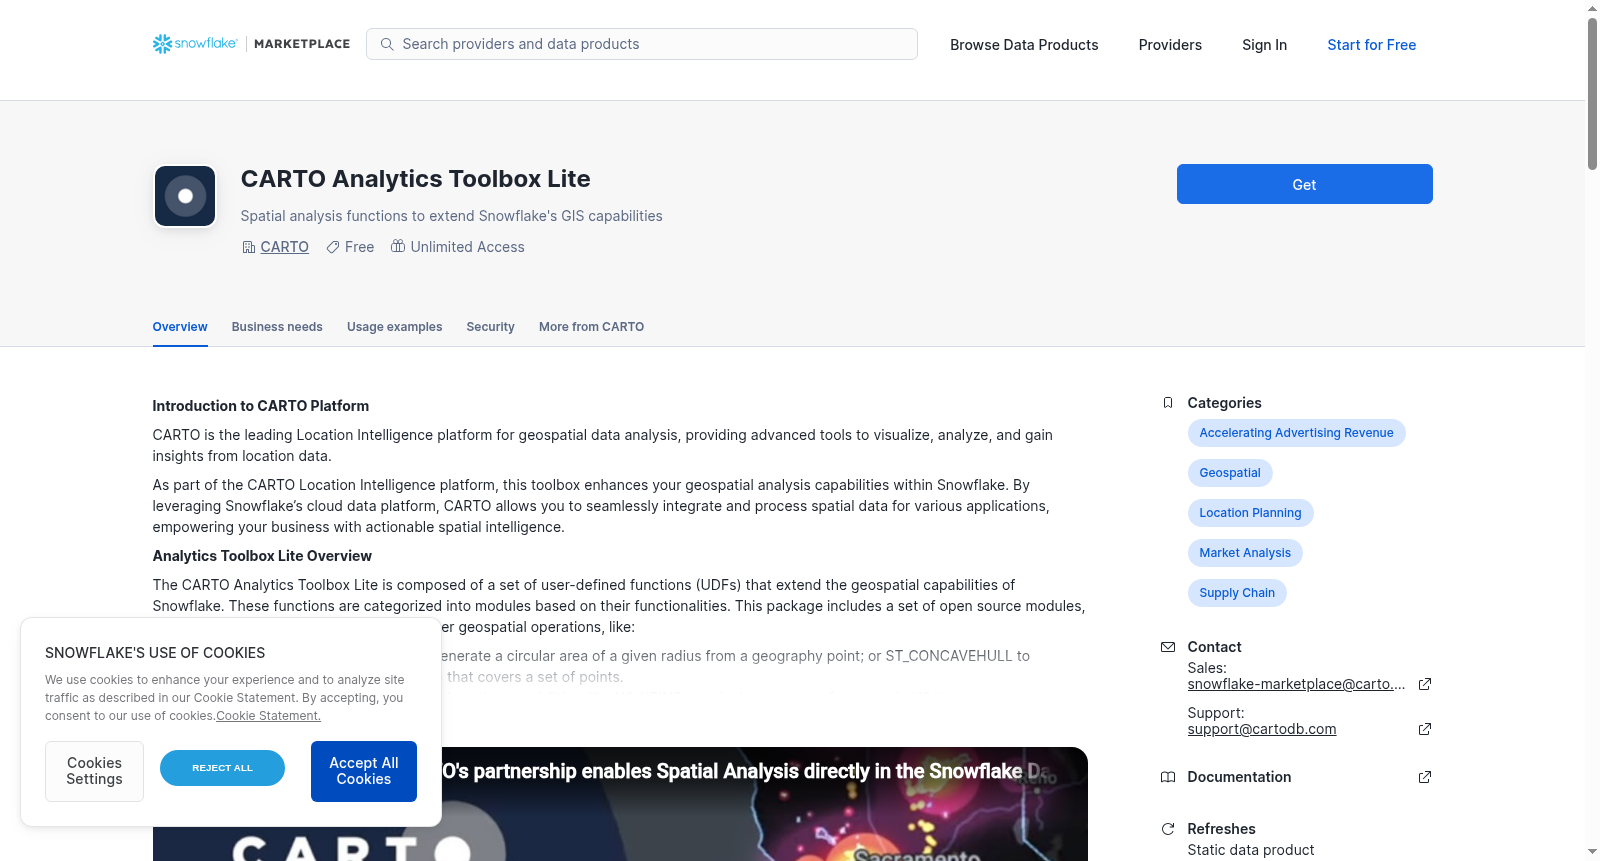Screen dimensions: 1600x861
Task: Select the Supply Chain category tag
Action: coord(1237,593)
